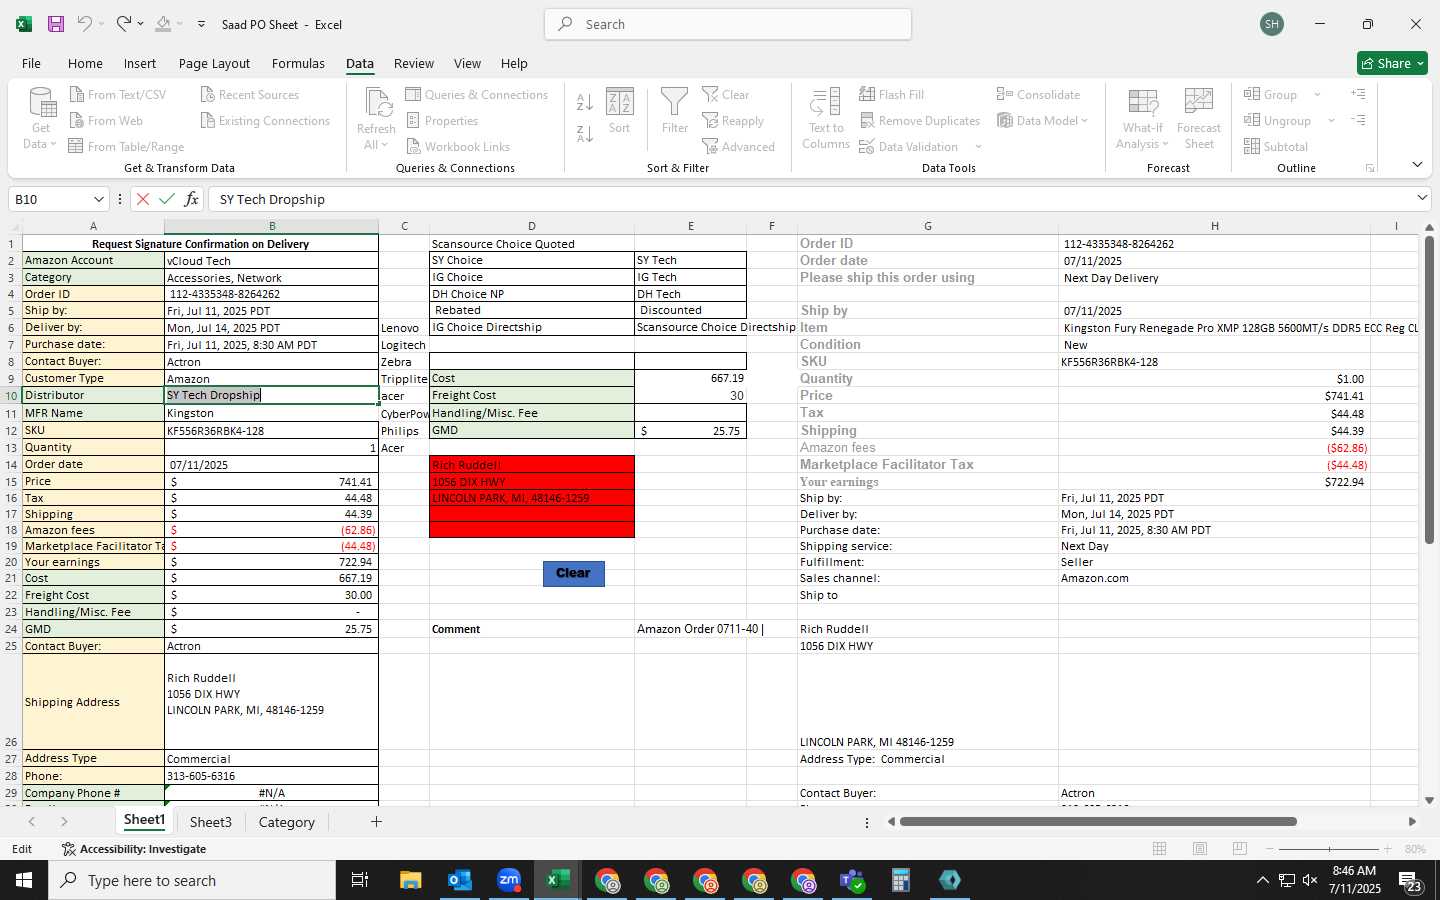Click Data Validation icon
Viewport: 1440px width, 900px height.
click(x=867, y=146)
